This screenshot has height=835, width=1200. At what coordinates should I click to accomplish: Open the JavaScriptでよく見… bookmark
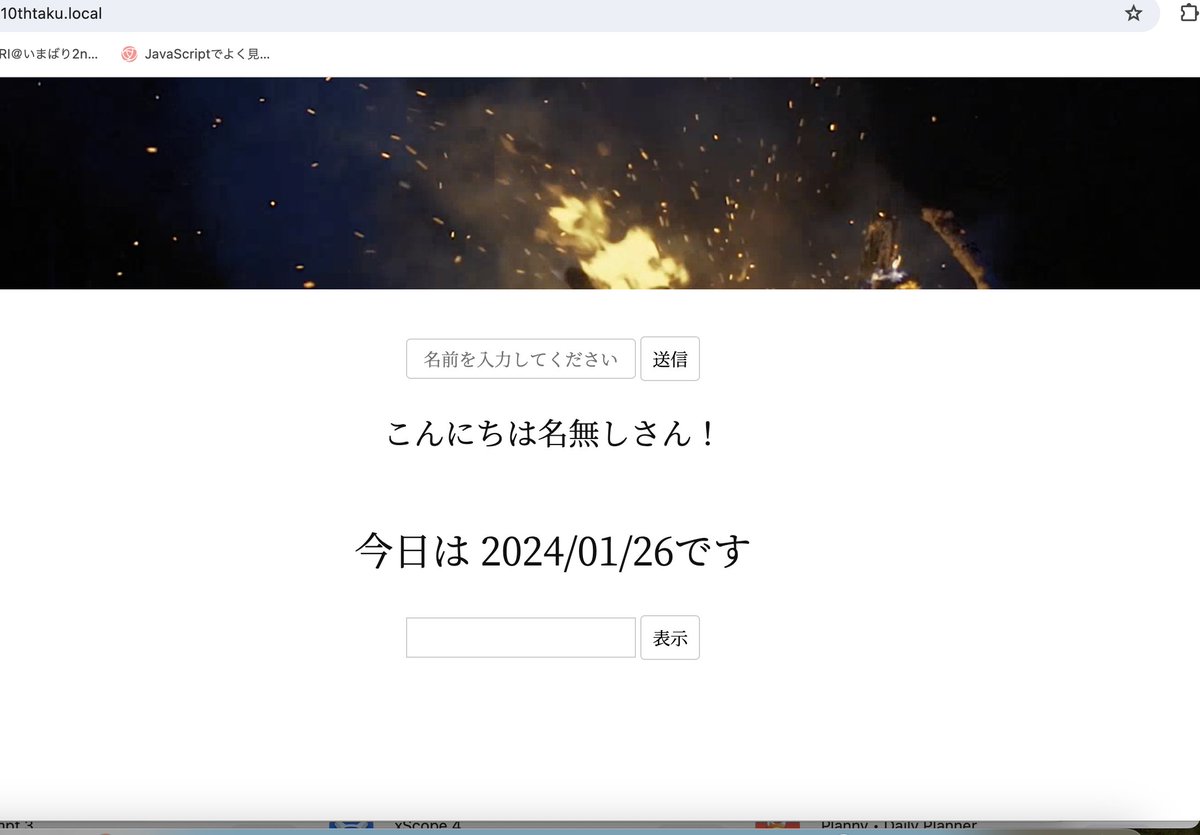pyautogui.click(x=196, y=54)
